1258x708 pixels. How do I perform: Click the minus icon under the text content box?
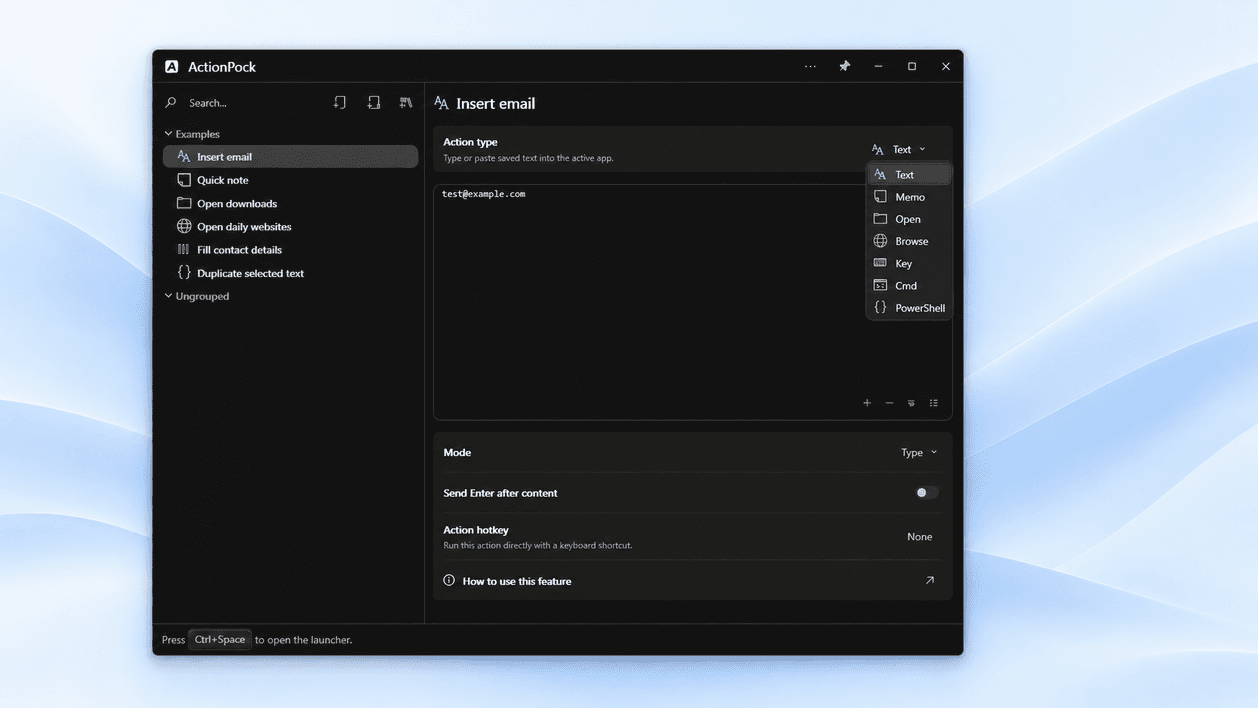[889, 403]
